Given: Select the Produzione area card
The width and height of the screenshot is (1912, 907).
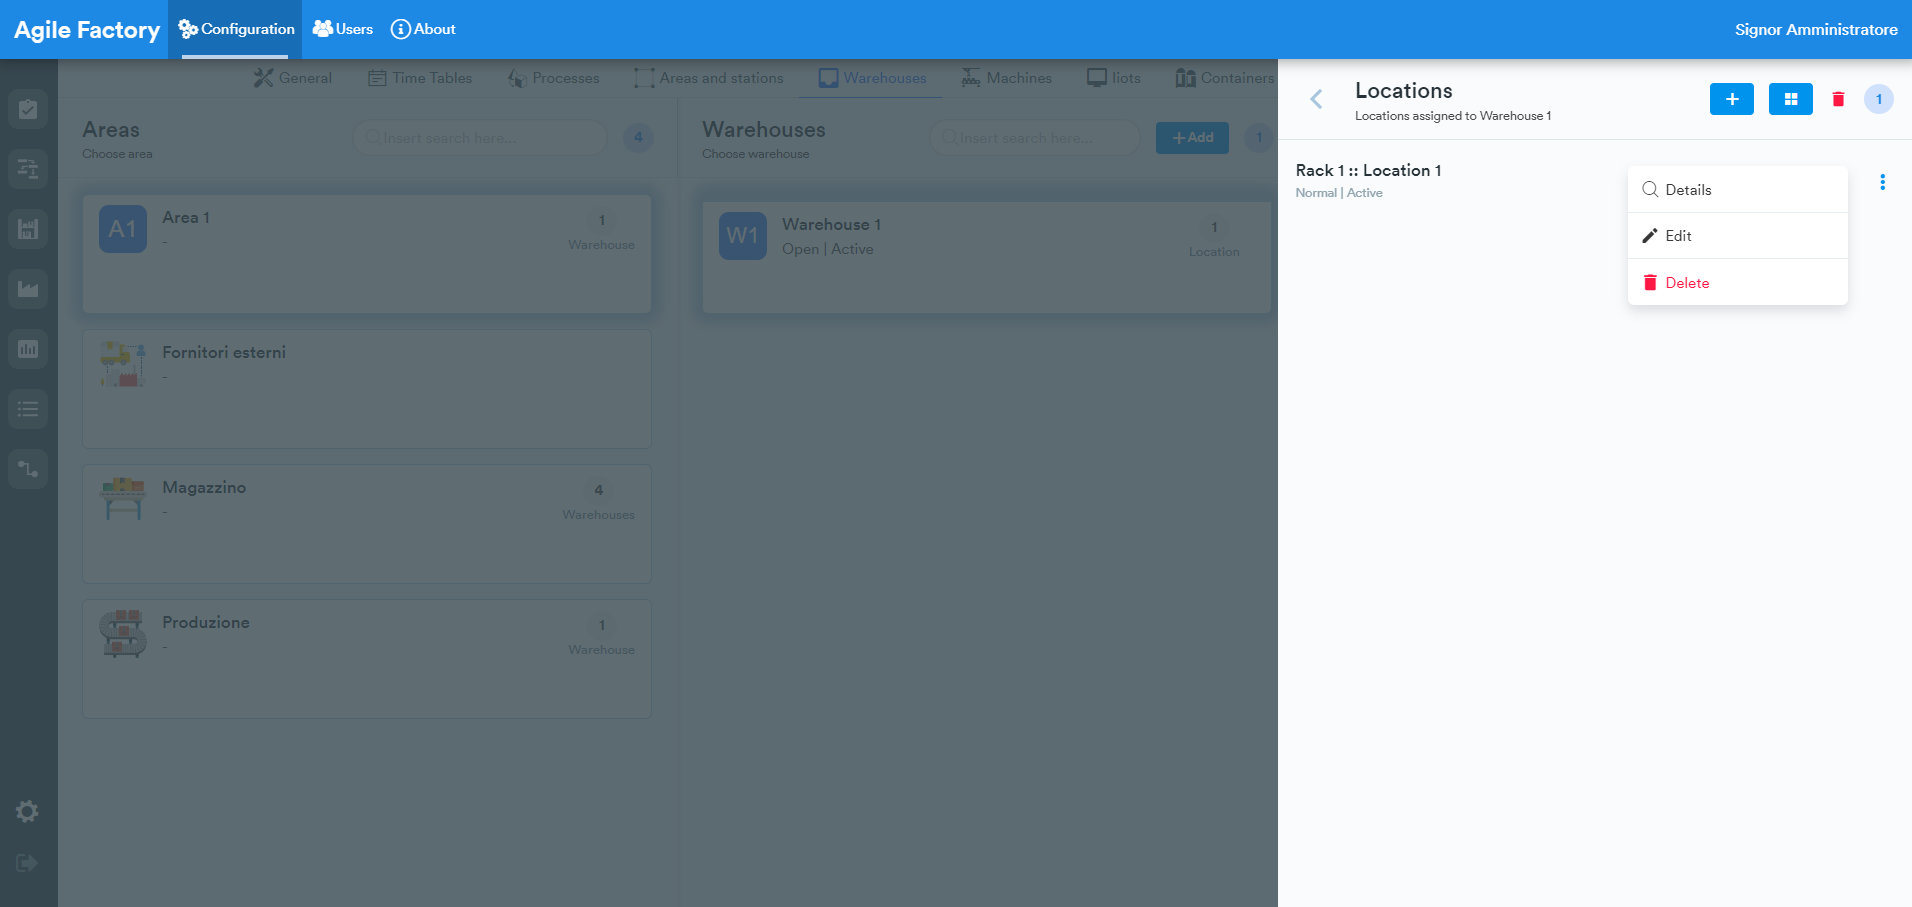Looking at the screenshot, I should pos(367,659).
